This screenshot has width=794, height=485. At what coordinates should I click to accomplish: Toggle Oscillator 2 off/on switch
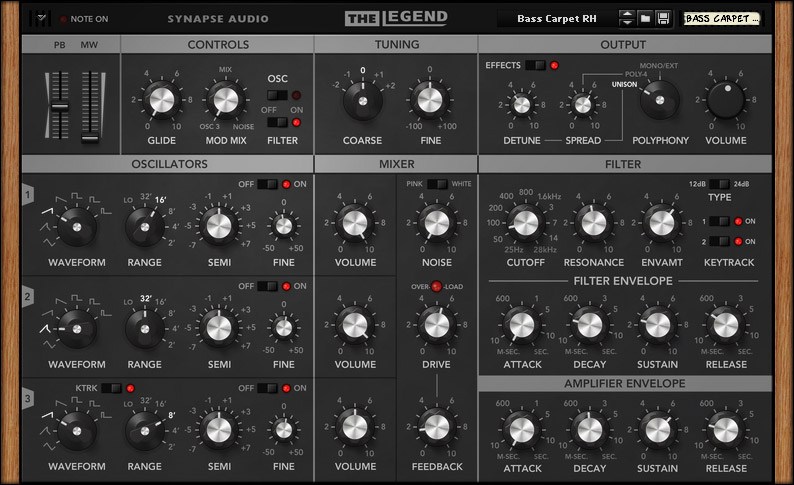pyautogui.click(x=269, y=286)
